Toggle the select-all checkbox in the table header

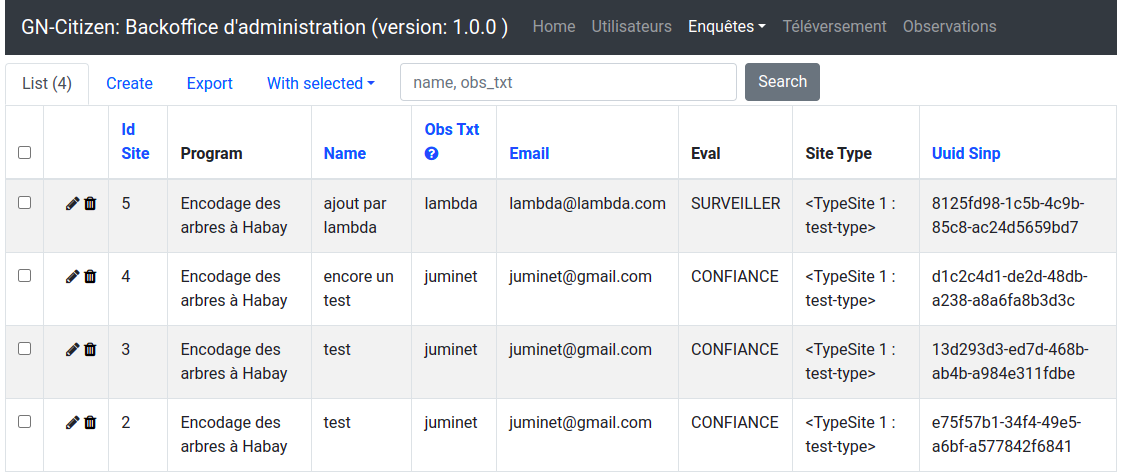coord(25,153)
